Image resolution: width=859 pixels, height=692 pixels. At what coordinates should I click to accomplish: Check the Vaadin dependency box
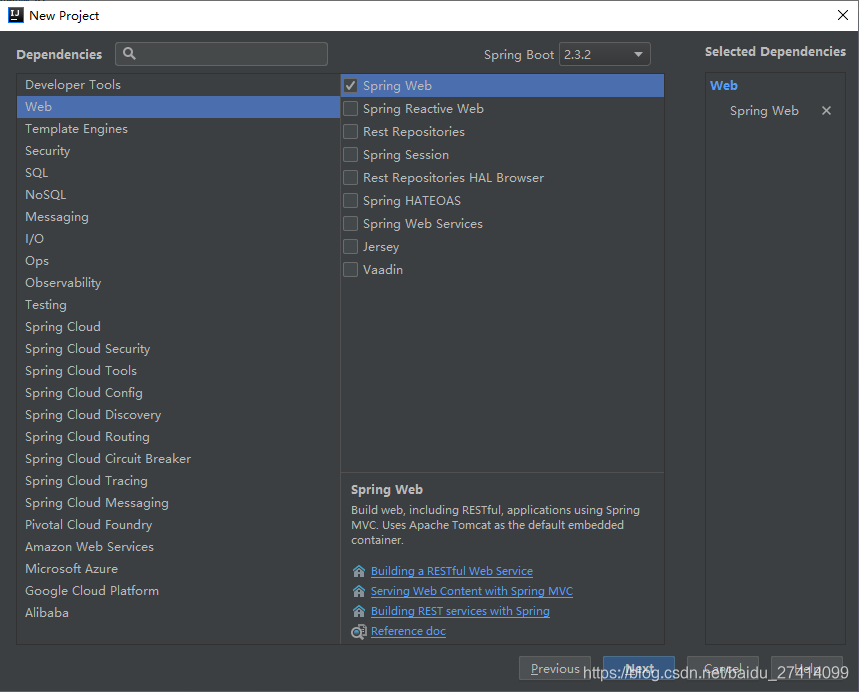(x=351, y=270)
